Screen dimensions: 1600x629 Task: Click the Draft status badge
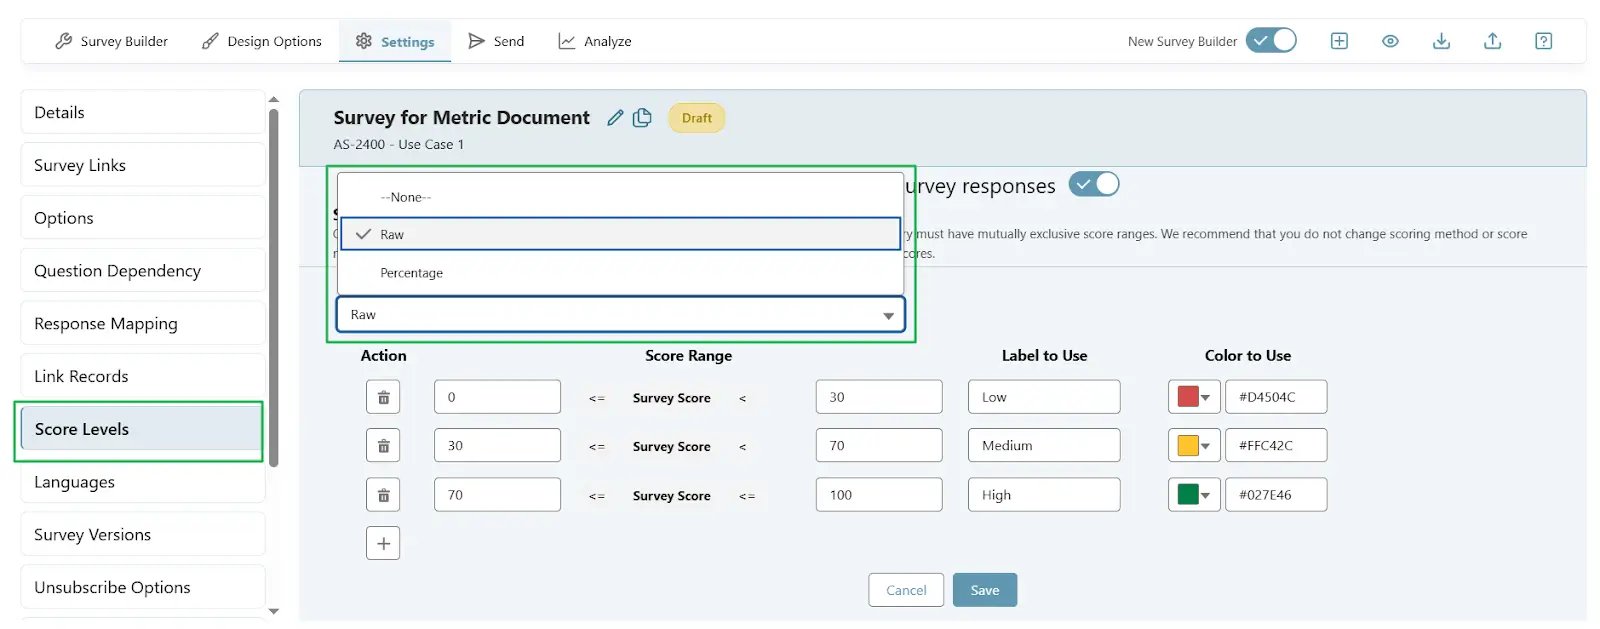pyautogui.click(x=696, y=118)
